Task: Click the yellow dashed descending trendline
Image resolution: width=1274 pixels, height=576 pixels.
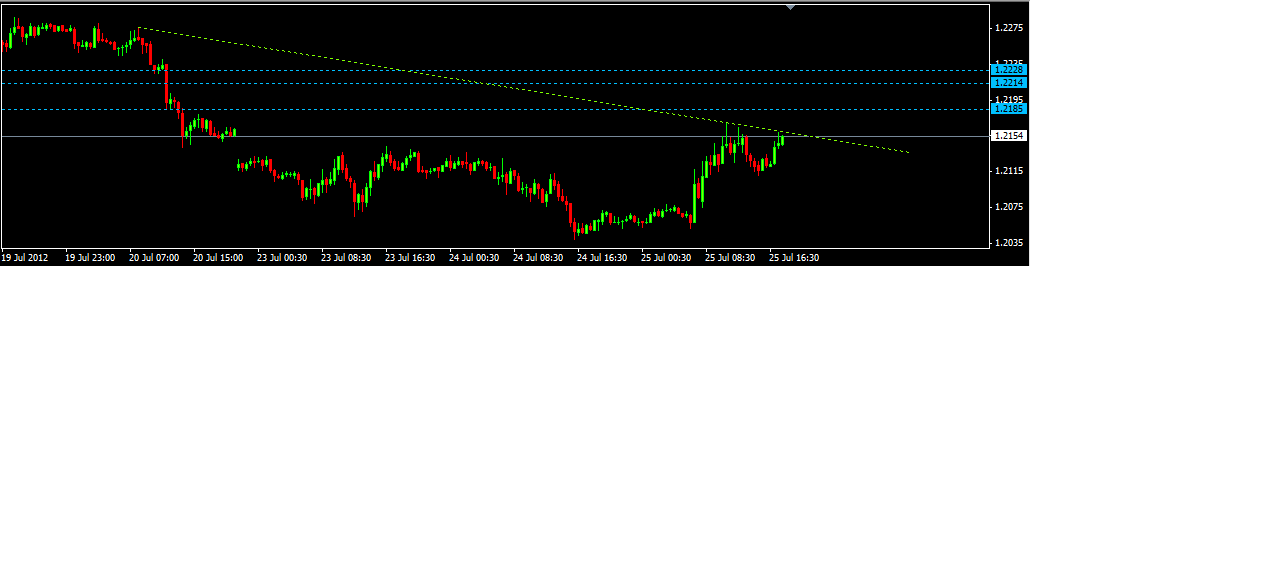Action: pyautogui.click(x=524, y=90)
